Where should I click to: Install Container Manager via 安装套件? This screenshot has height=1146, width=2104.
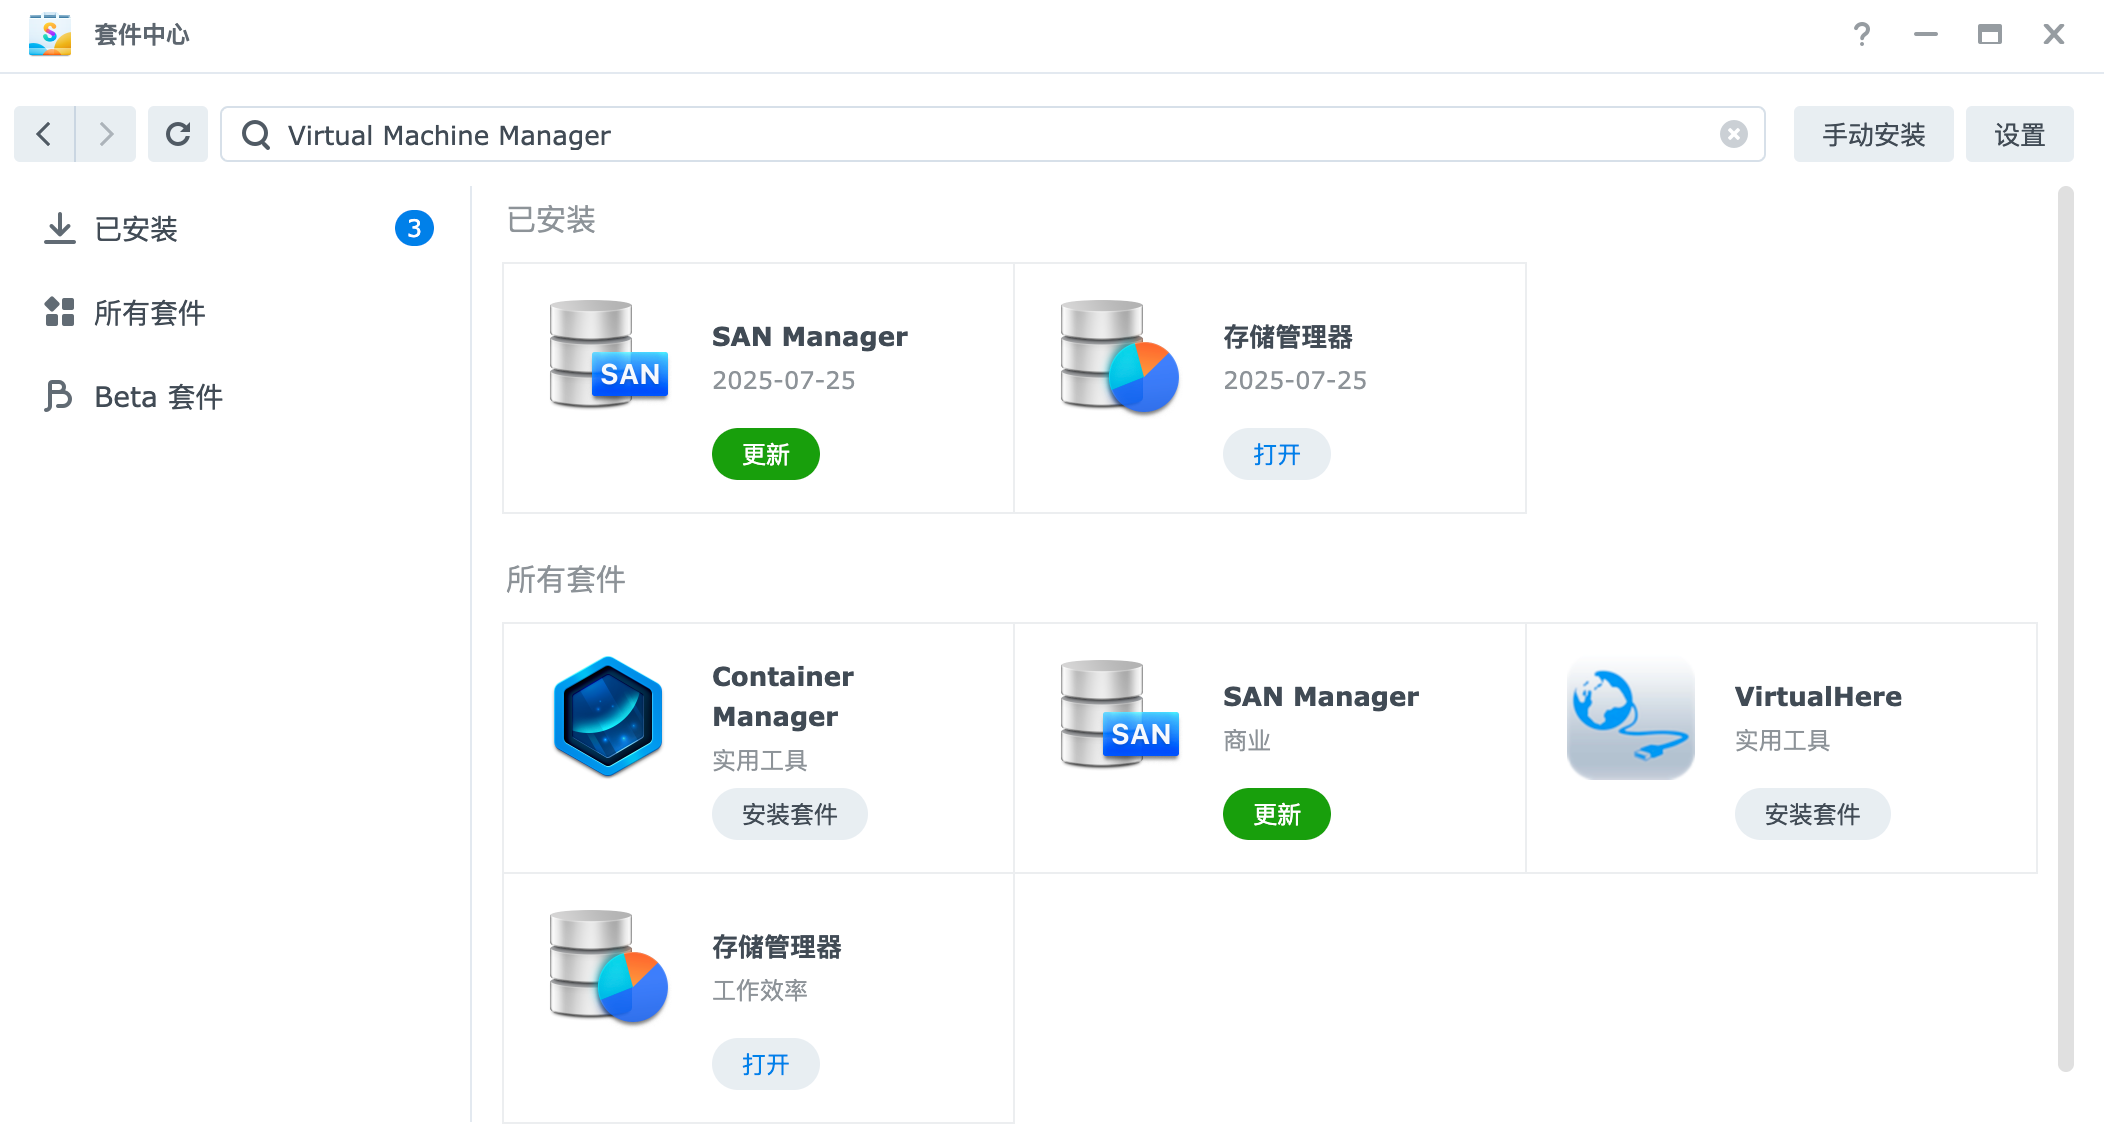pos(789,814)
